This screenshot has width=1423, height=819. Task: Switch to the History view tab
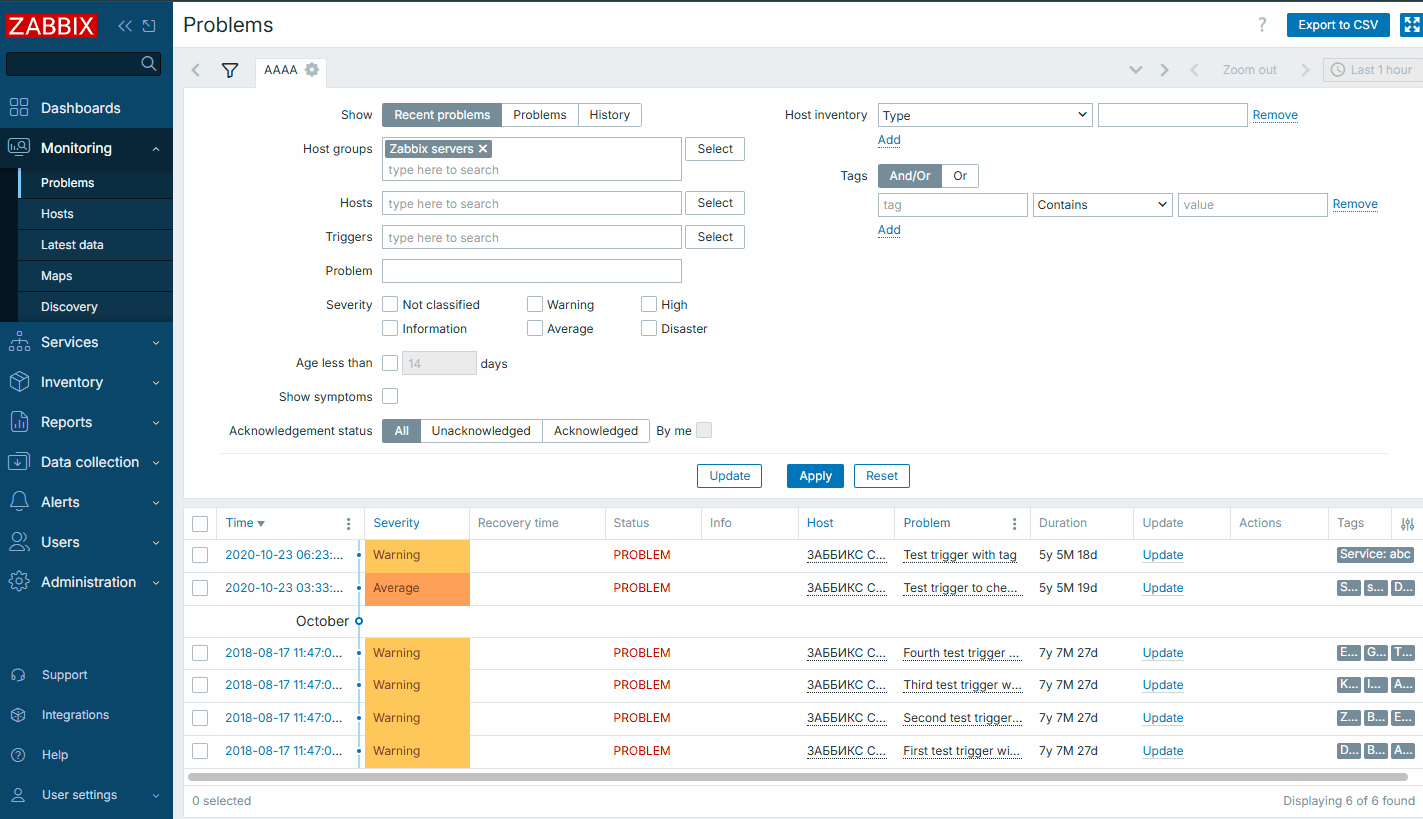(x=609, y=115)
